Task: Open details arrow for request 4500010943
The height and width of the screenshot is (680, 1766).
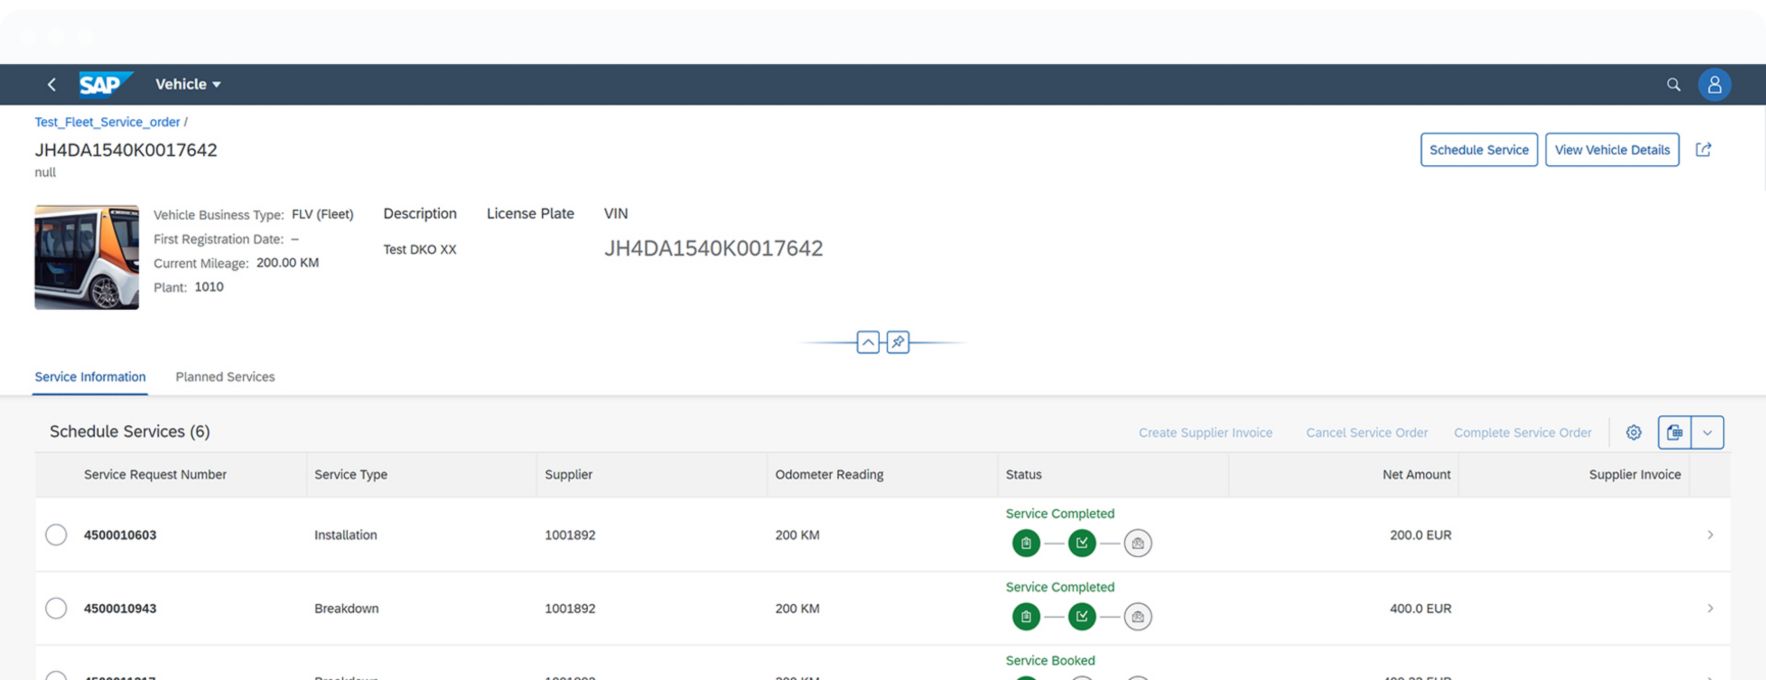Action: 1709,608
